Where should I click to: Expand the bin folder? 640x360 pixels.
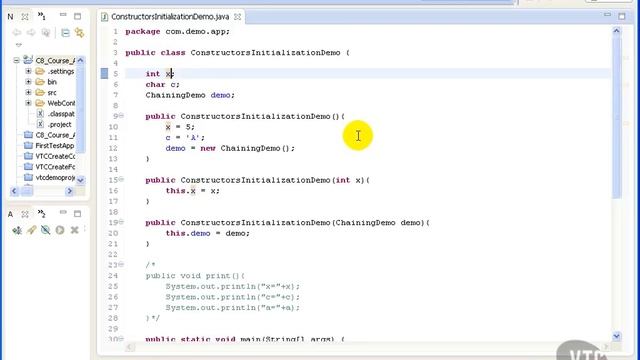coord(28,82)
